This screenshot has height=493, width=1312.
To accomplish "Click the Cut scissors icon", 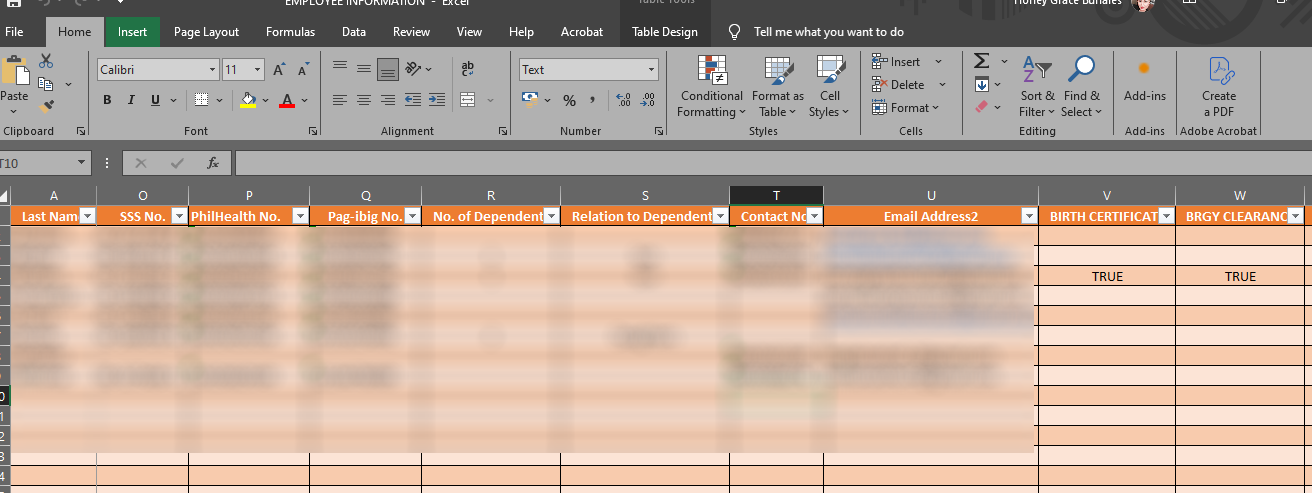I will (46, 62).
